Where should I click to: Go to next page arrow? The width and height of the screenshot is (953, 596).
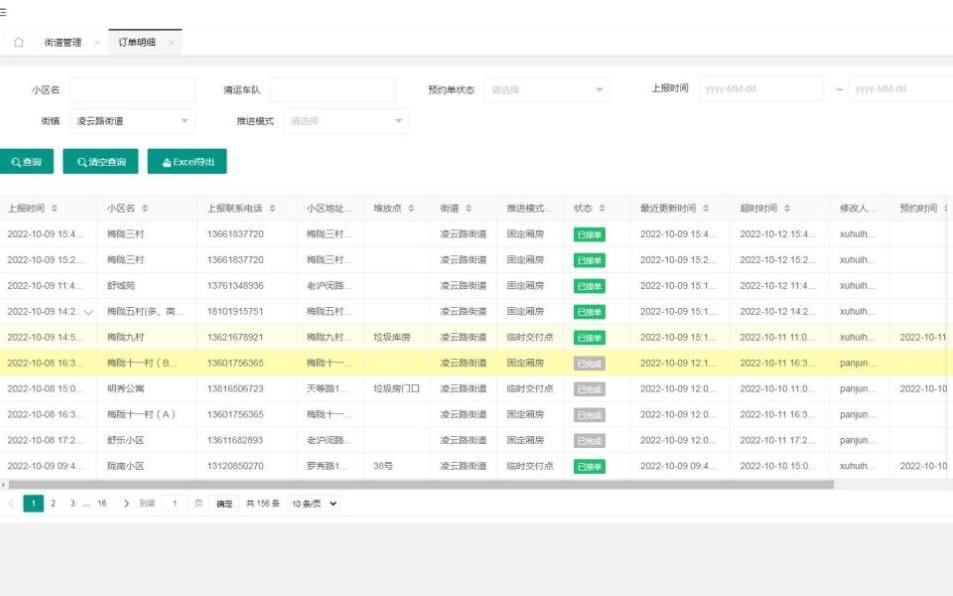point(126,504)
